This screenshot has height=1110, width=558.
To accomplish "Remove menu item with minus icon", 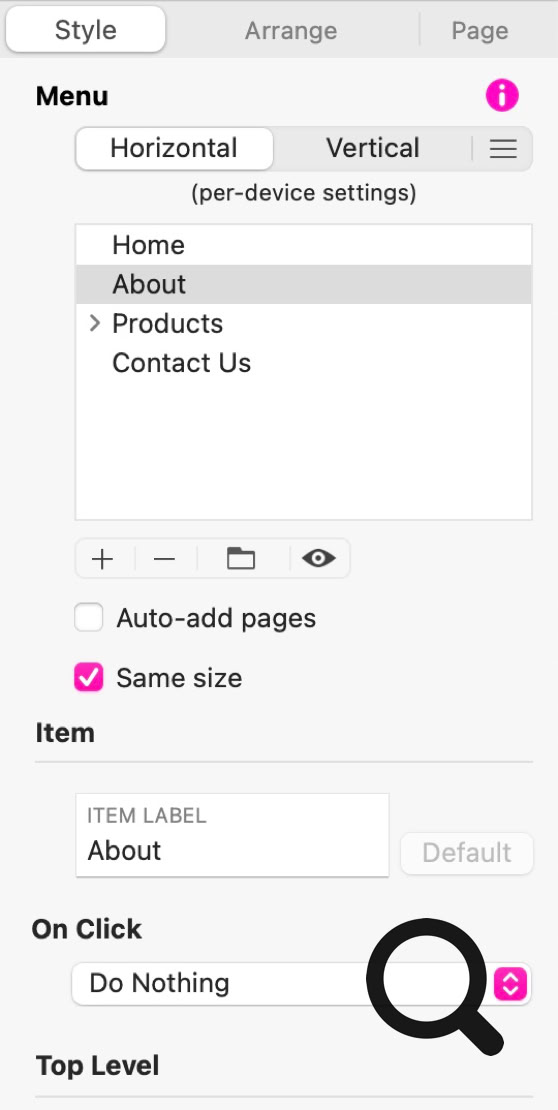I will tap(164, 559).
